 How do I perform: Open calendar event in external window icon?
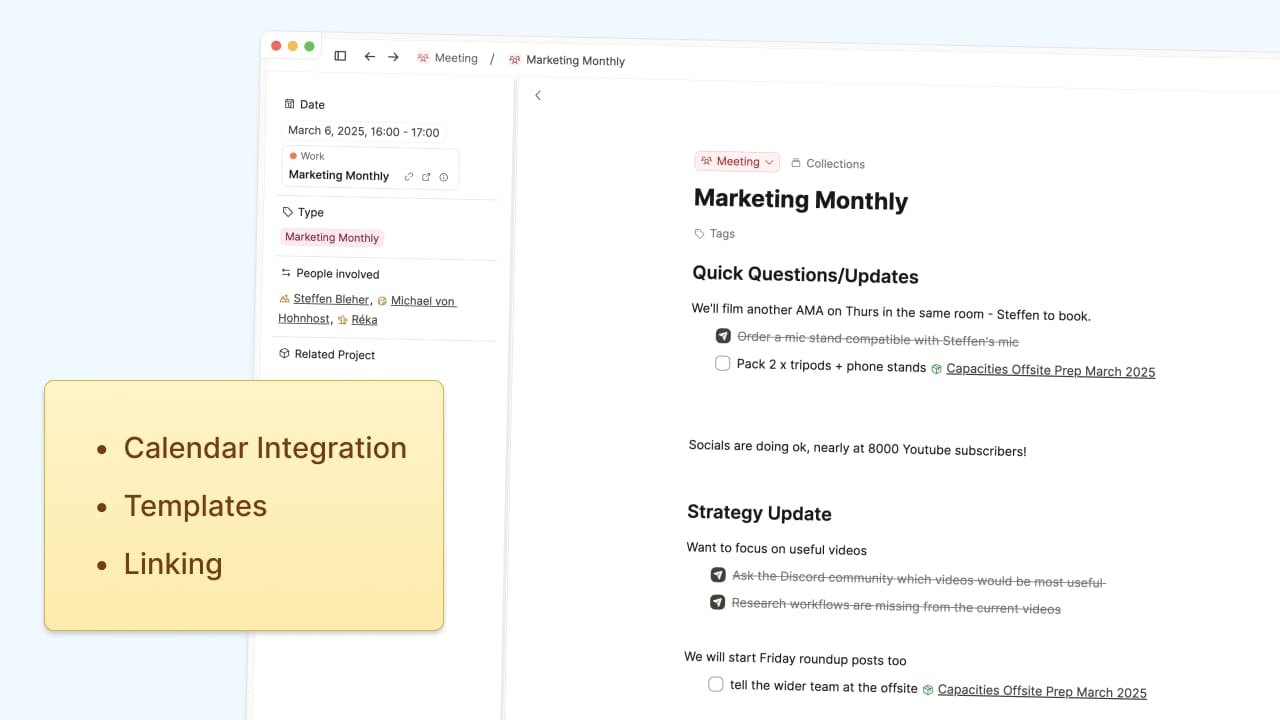[426, 177]
